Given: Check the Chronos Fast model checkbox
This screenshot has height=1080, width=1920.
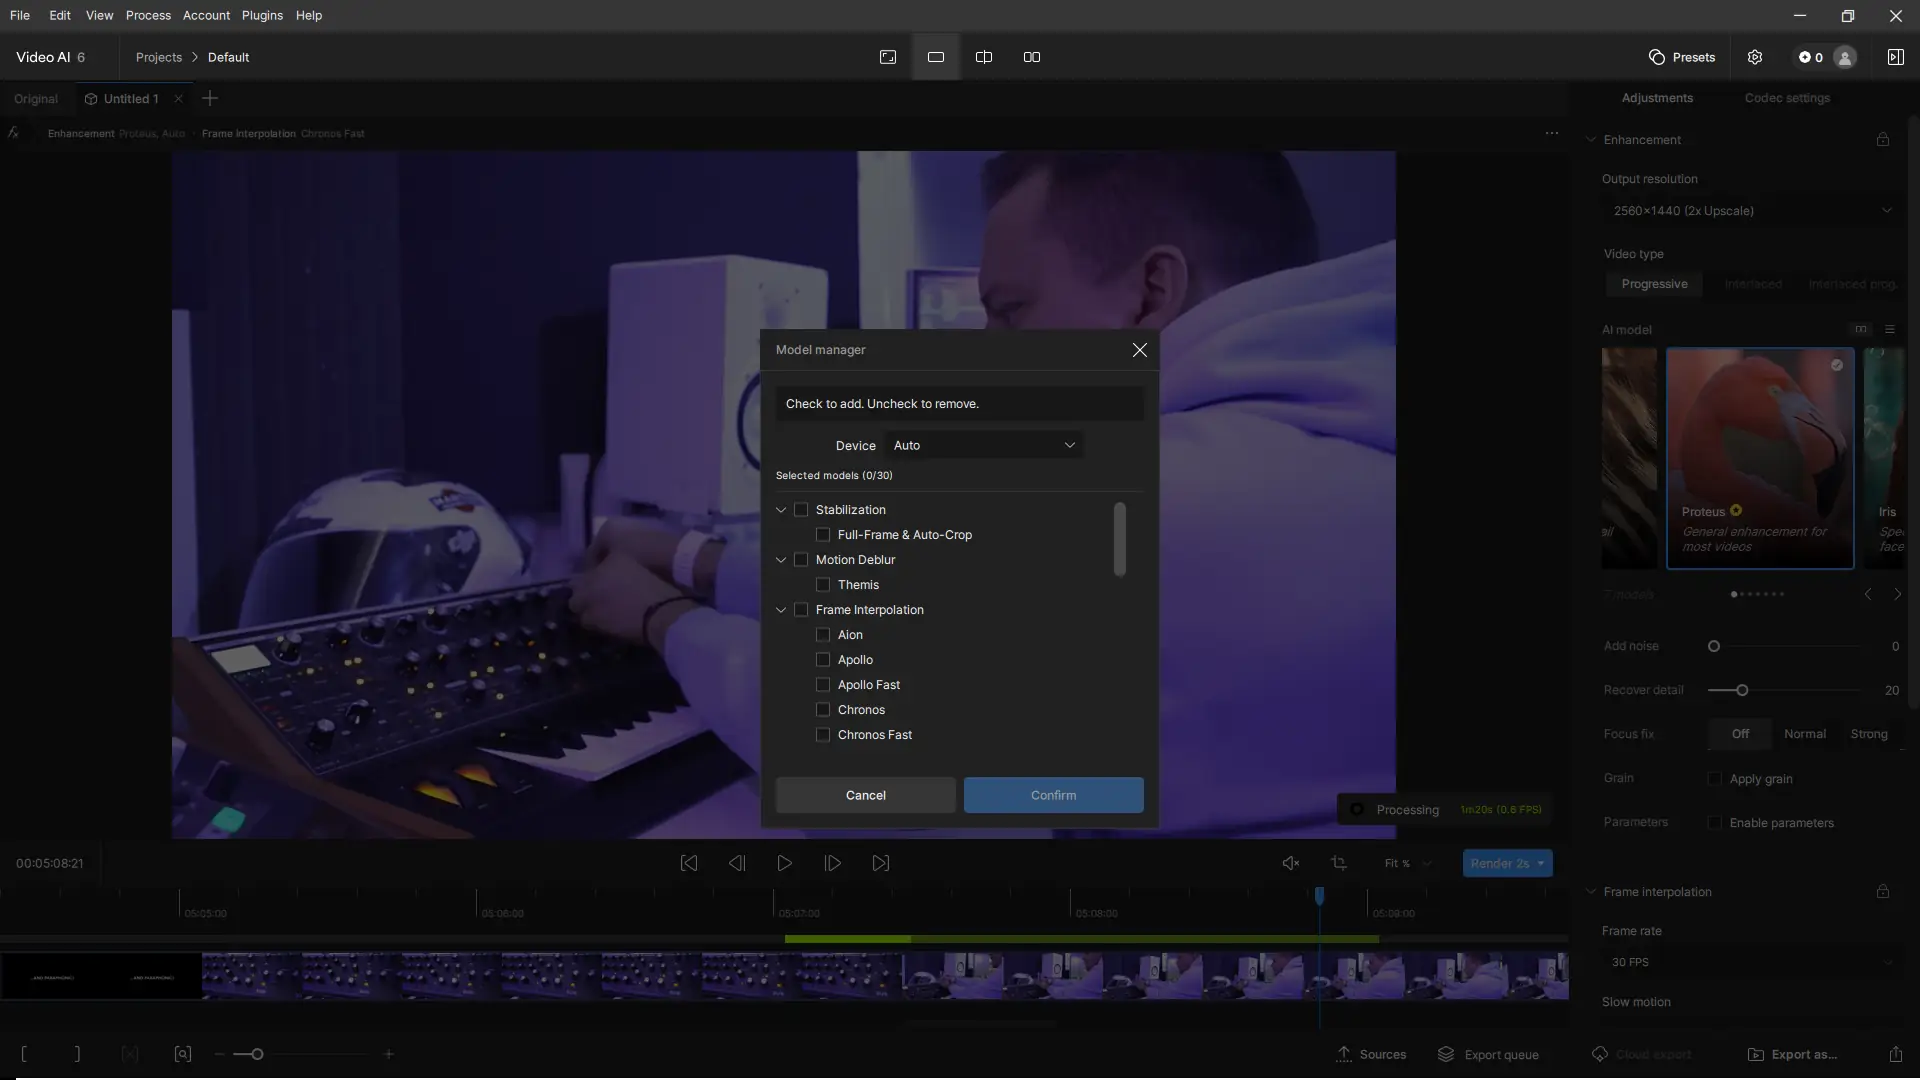Looking at the screenshot, I should coord(823,735).
